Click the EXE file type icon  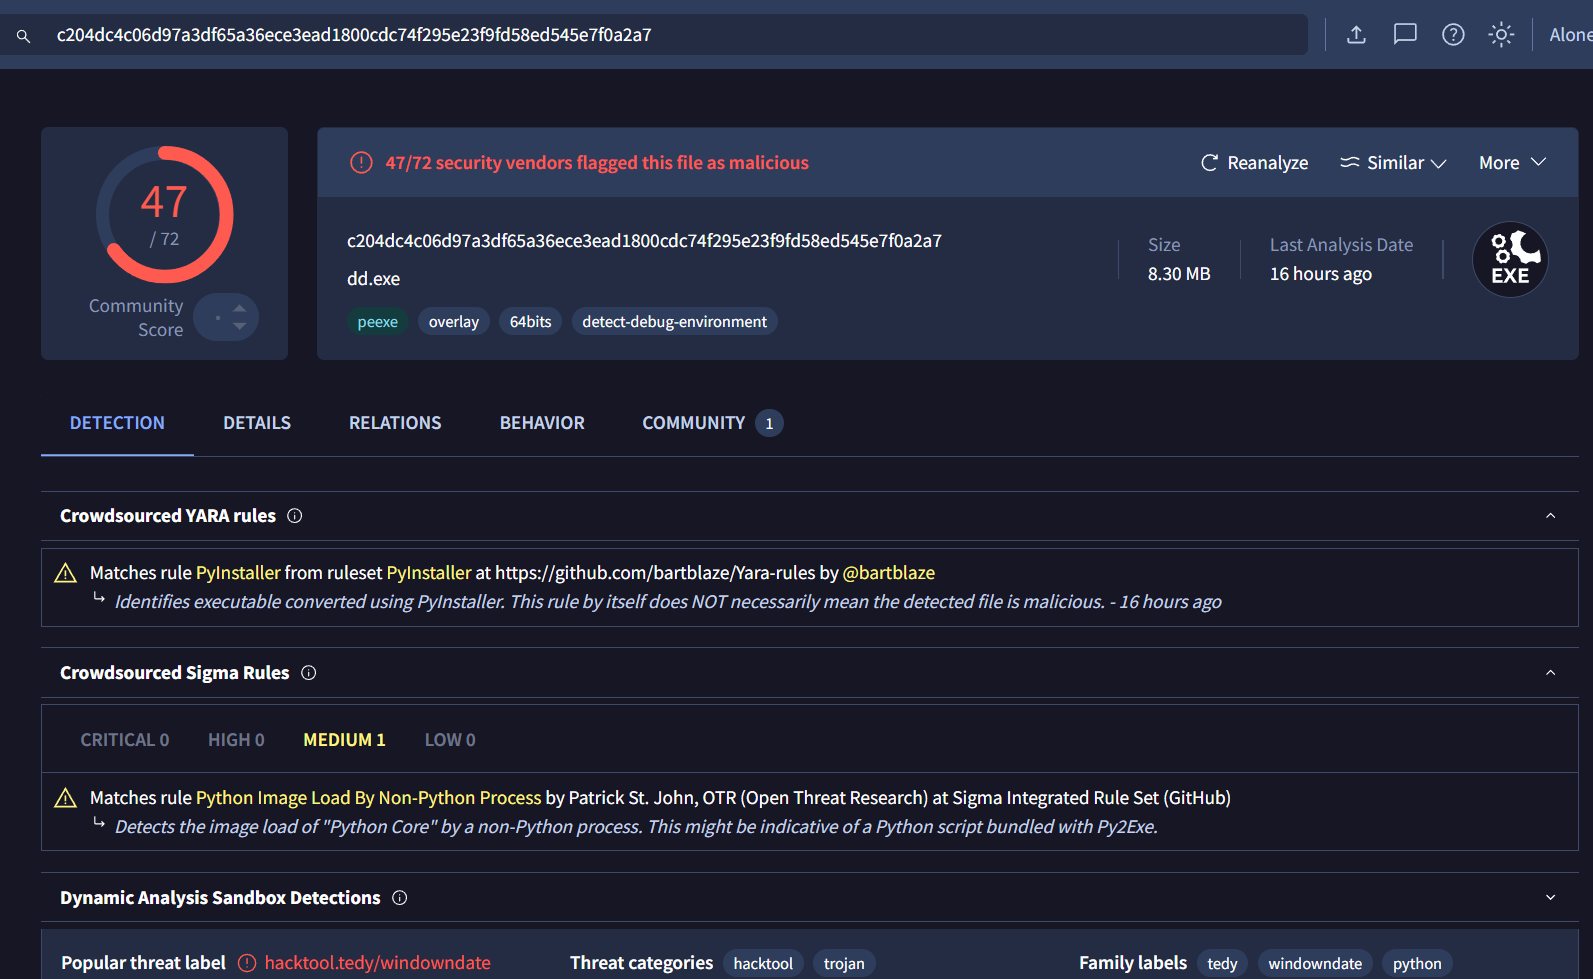[1510, 260]
